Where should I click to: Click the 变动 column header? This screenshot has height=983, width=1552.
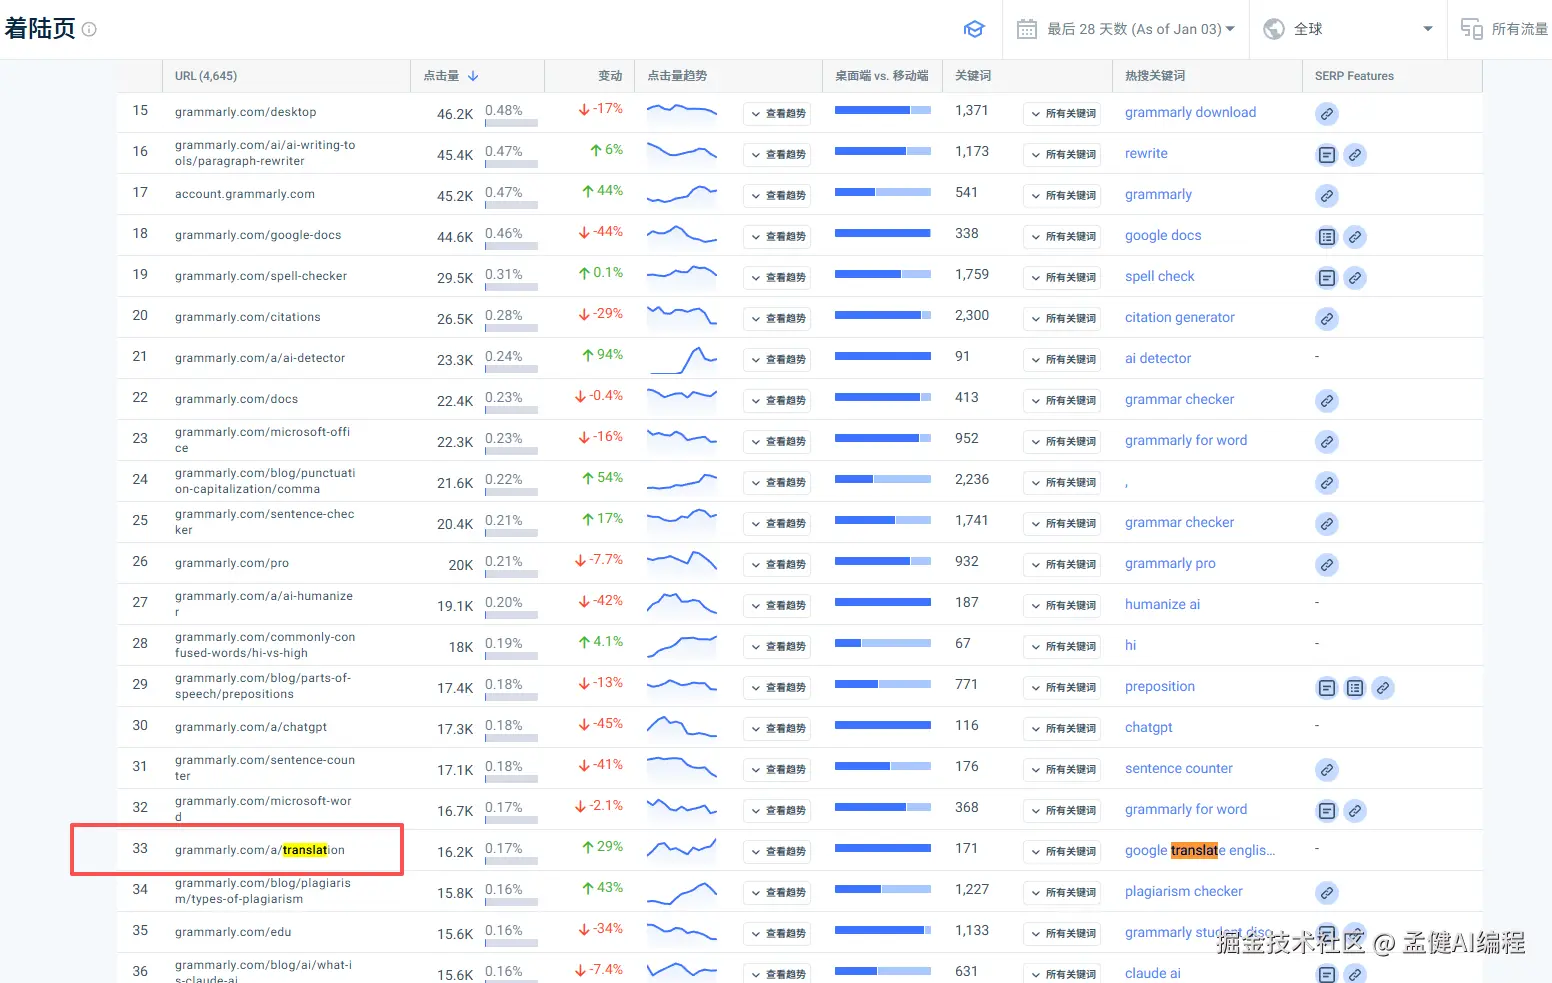click(610, 76)
